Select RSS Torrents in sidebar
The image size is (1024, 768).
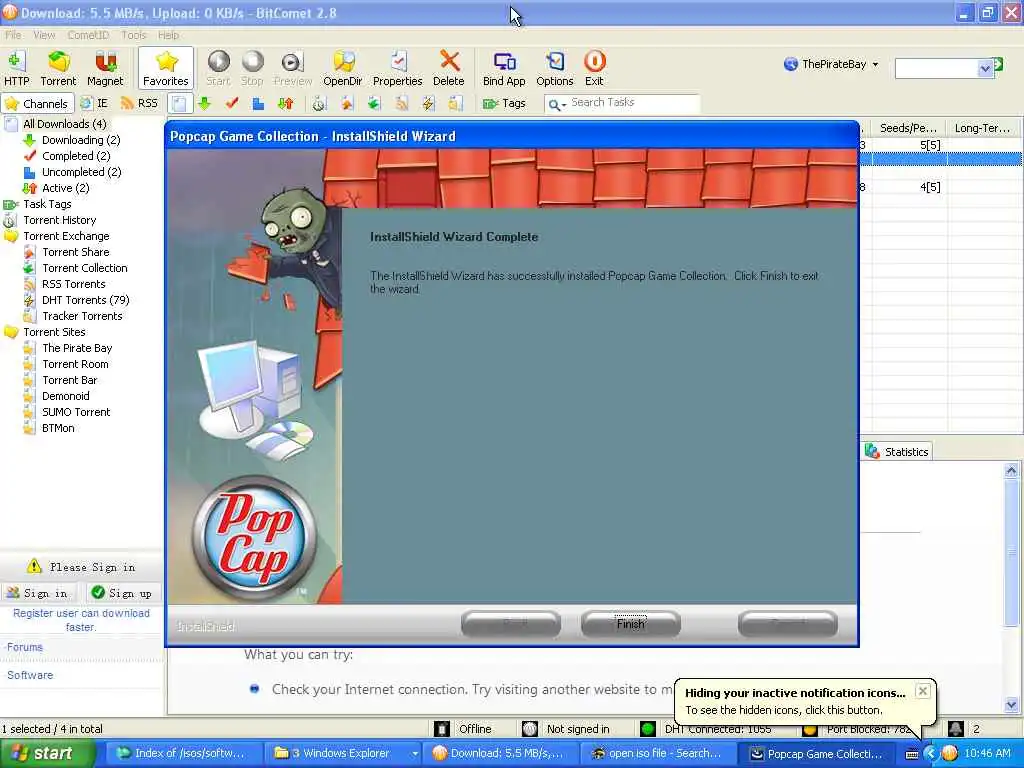click(74, 284)
